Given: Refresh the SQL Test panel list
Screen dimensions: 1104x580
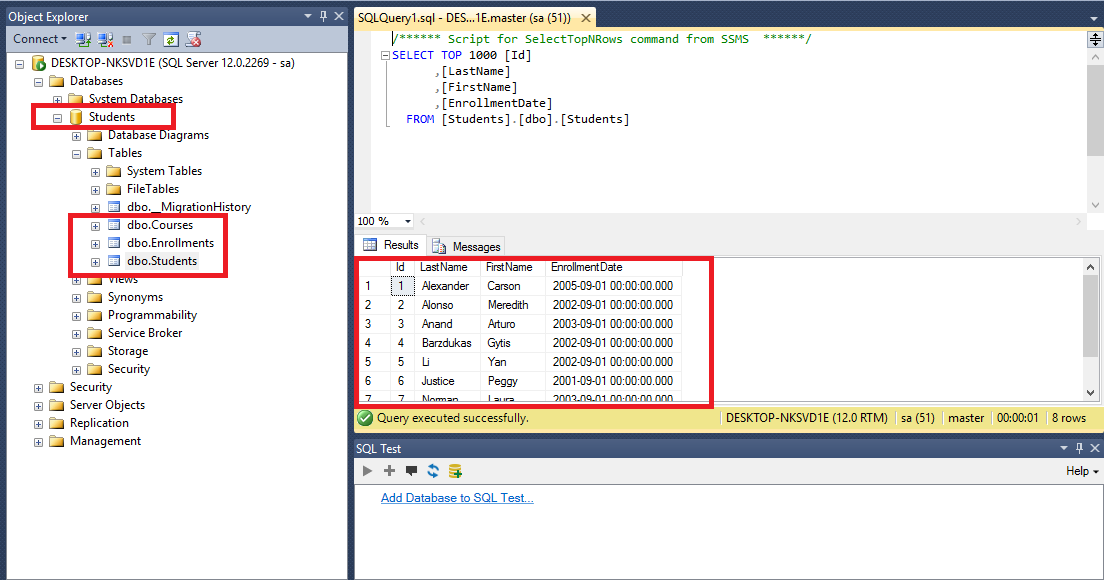Looking at the screenshot, I should 433,471.
